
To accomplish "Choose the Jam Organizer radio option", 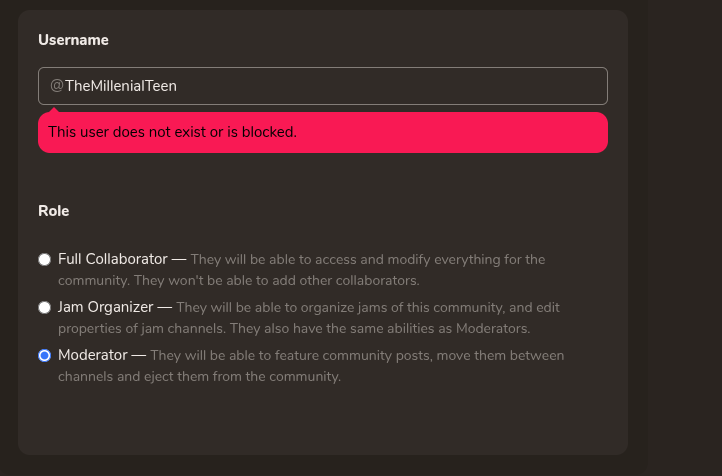I will pyautogui.click(x=44, y=308).
